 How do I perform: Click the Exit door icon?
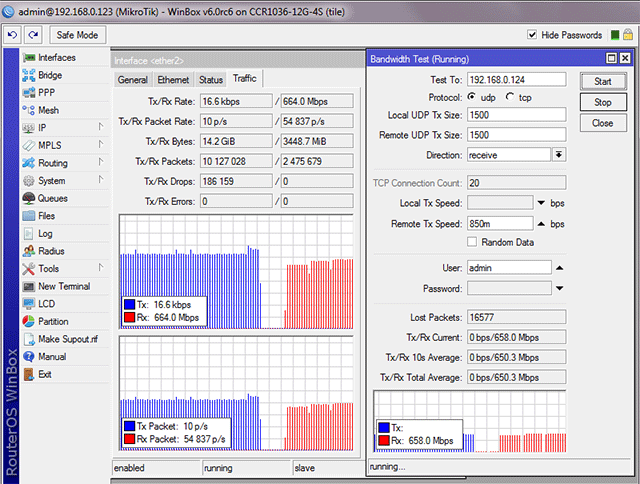tap(29, 374)
